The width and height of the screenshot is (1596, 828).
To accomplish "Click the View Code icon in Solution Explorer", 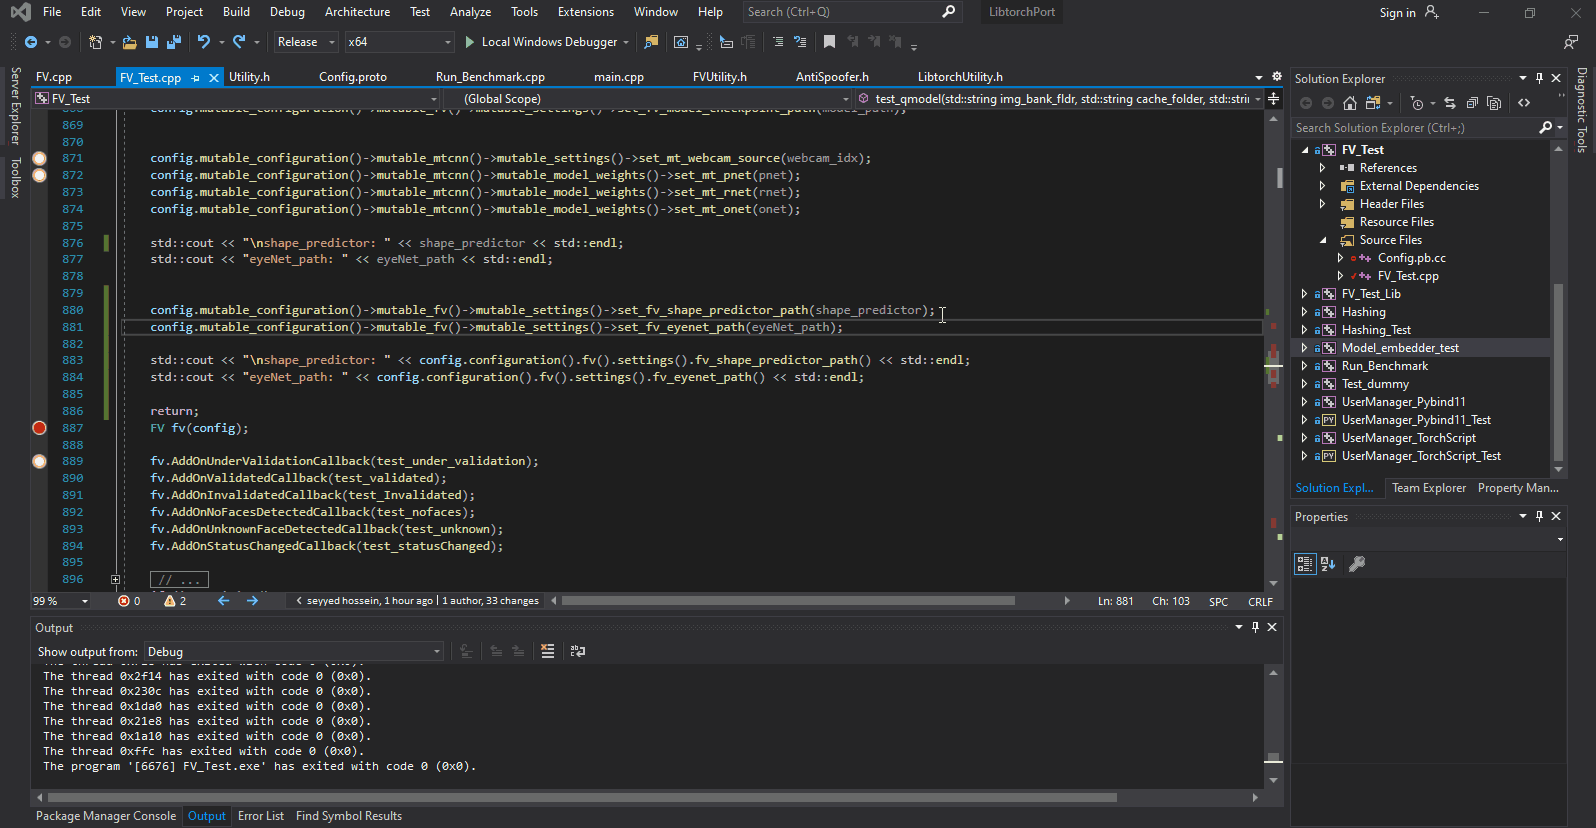I will coord(1524,103).
